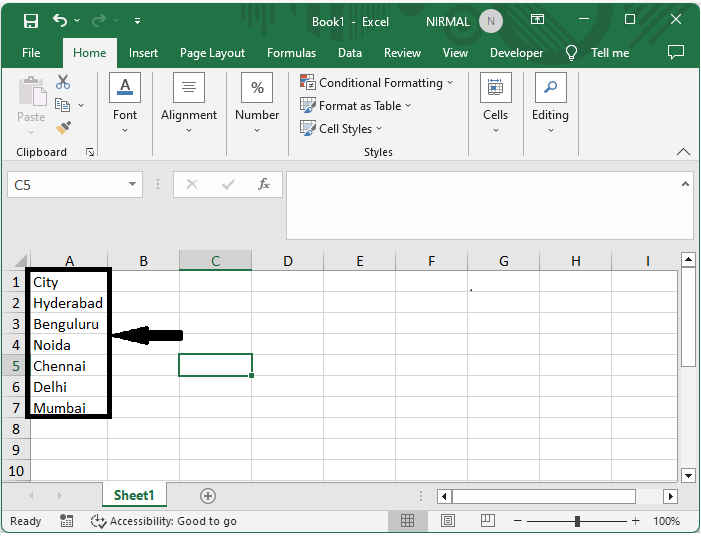Click the horizontal scrollbar left arrow

tap(444, 496)
